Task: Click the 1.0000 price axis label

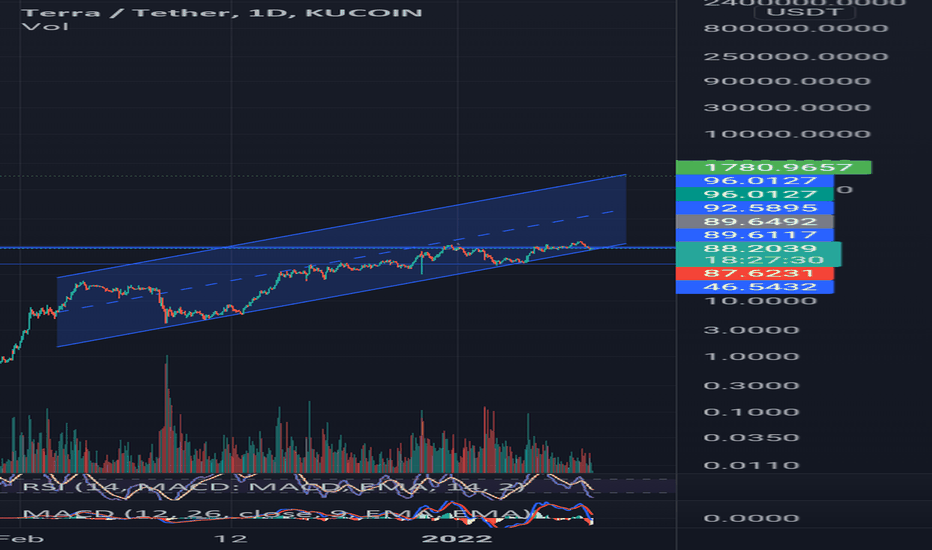Action: [751, 357]
